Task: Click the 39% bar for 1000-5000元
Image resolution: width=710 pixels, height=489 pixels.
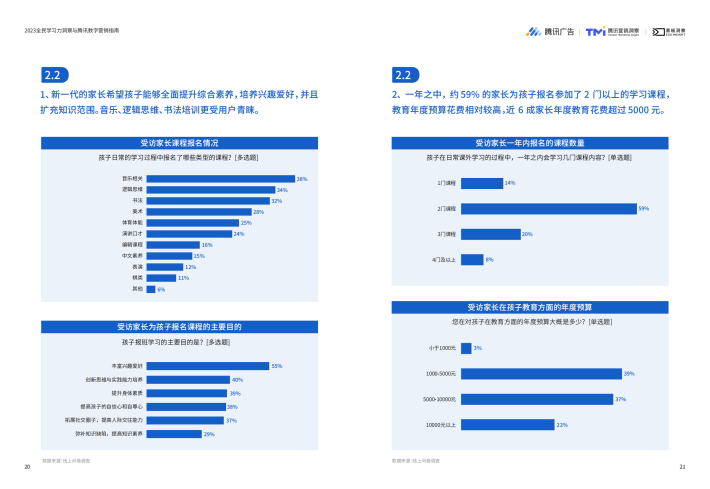Action: click(x=542, y=374)
